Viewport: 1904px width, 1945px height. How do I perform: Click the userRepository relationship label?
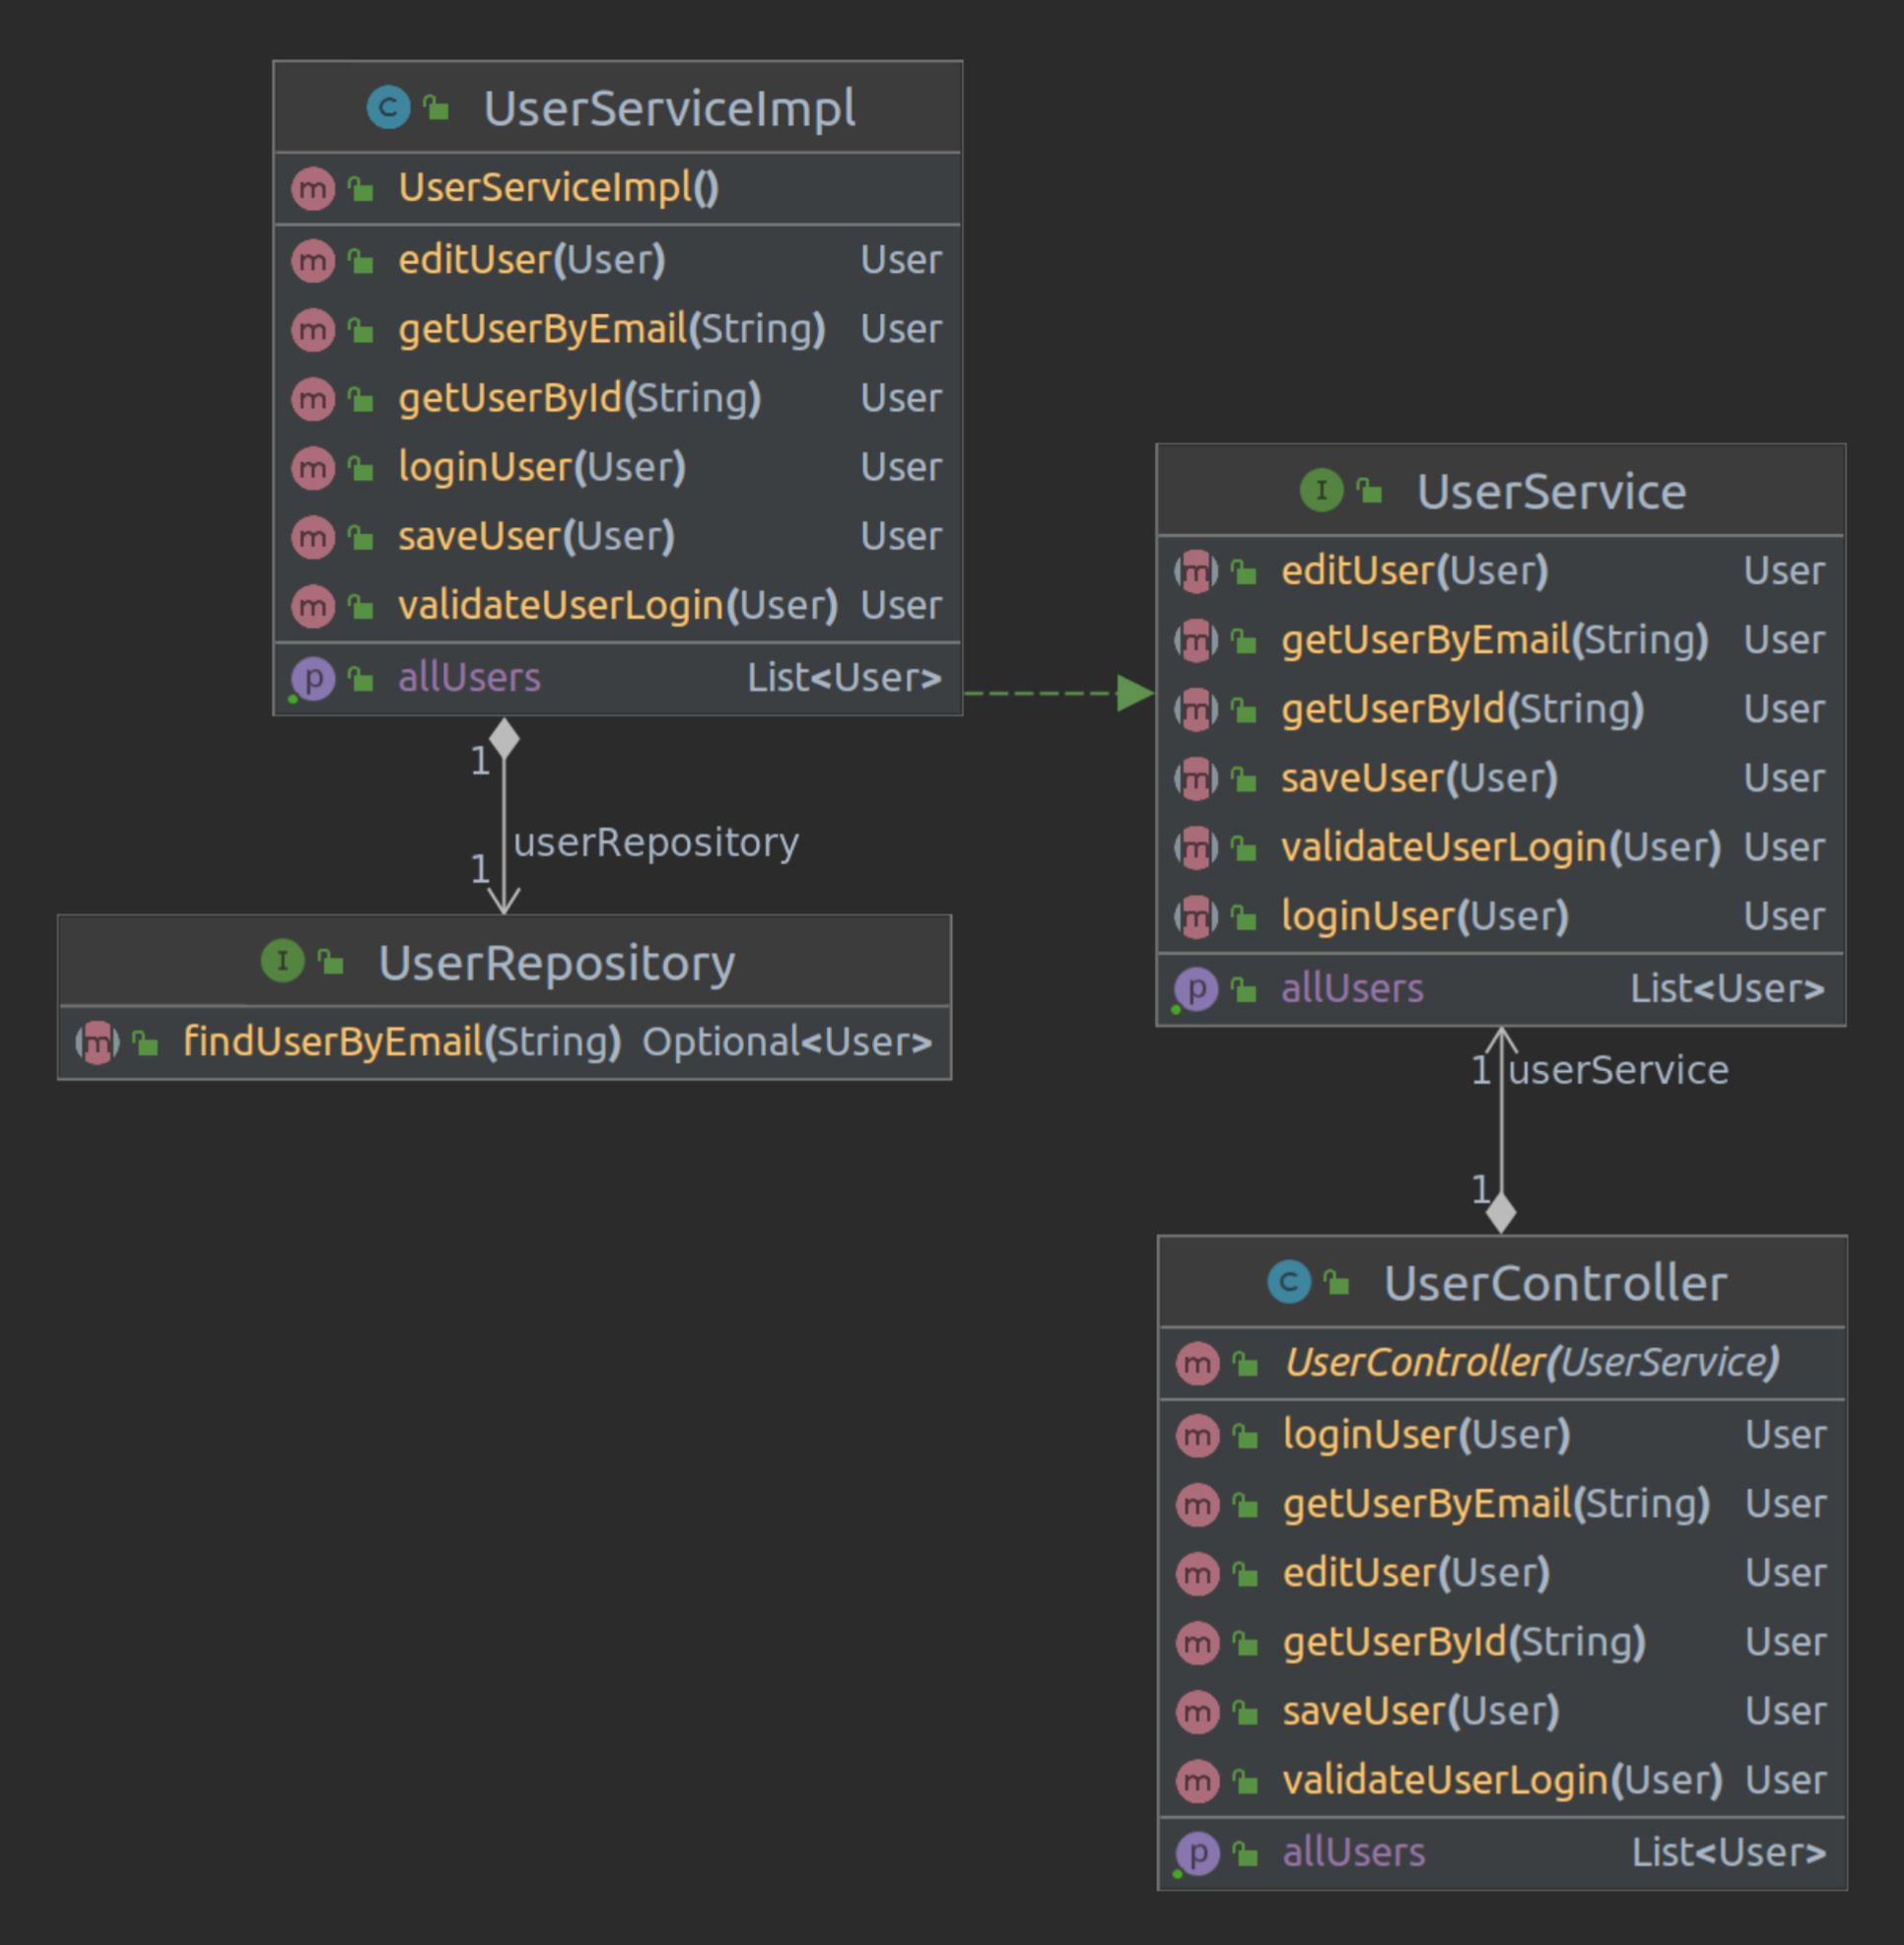pyautogui.click(x=656, y=842)
